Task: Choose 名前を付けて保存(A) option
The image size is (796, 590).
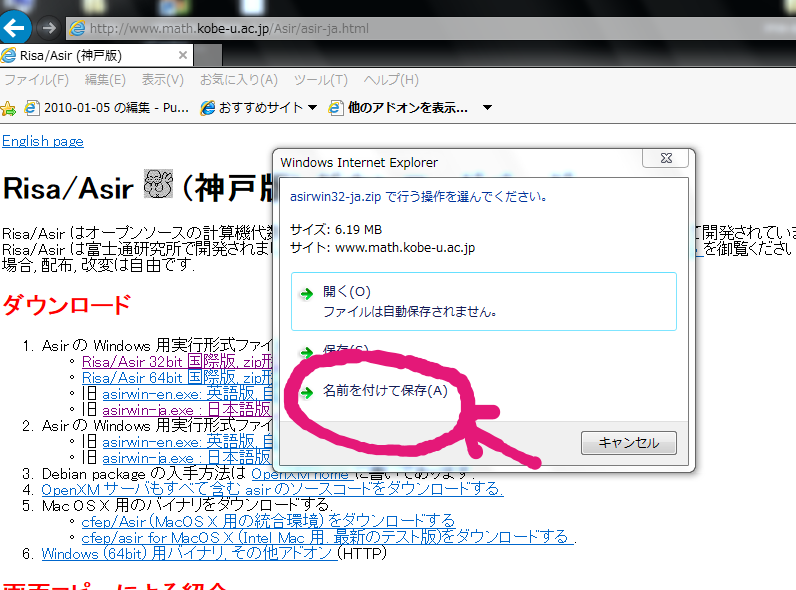Action: point(385,391)
